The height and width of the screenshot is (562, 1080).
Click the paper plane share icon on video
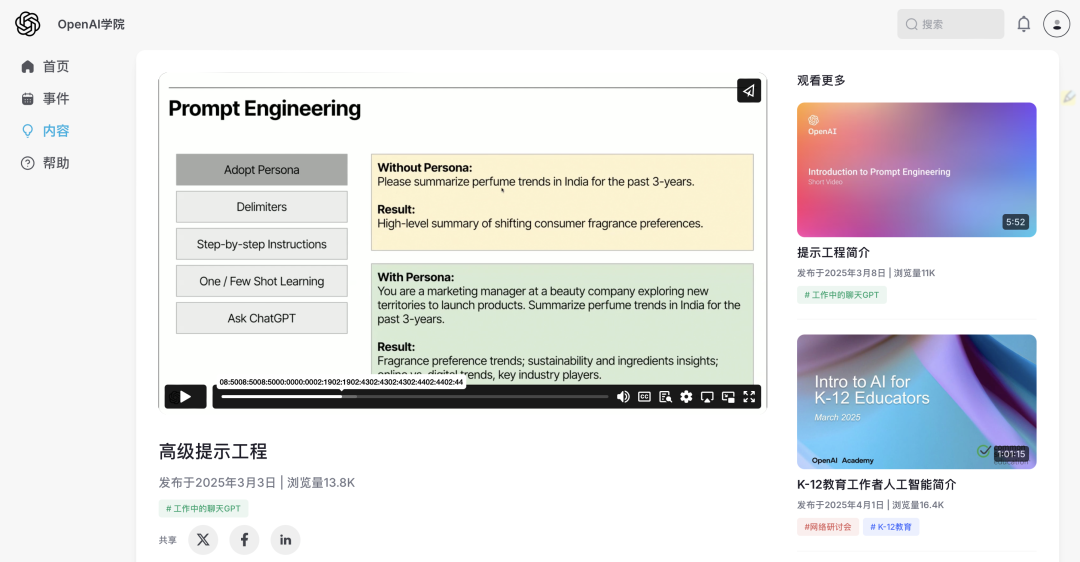[749, 91]
